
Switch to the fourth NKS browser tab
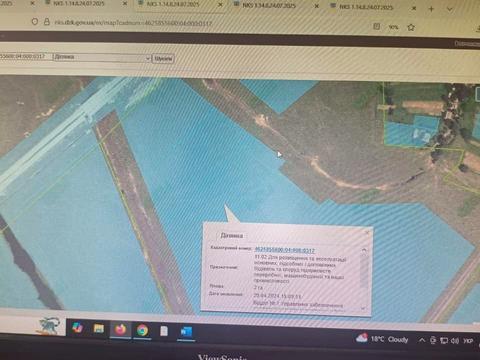pos(366,7)
